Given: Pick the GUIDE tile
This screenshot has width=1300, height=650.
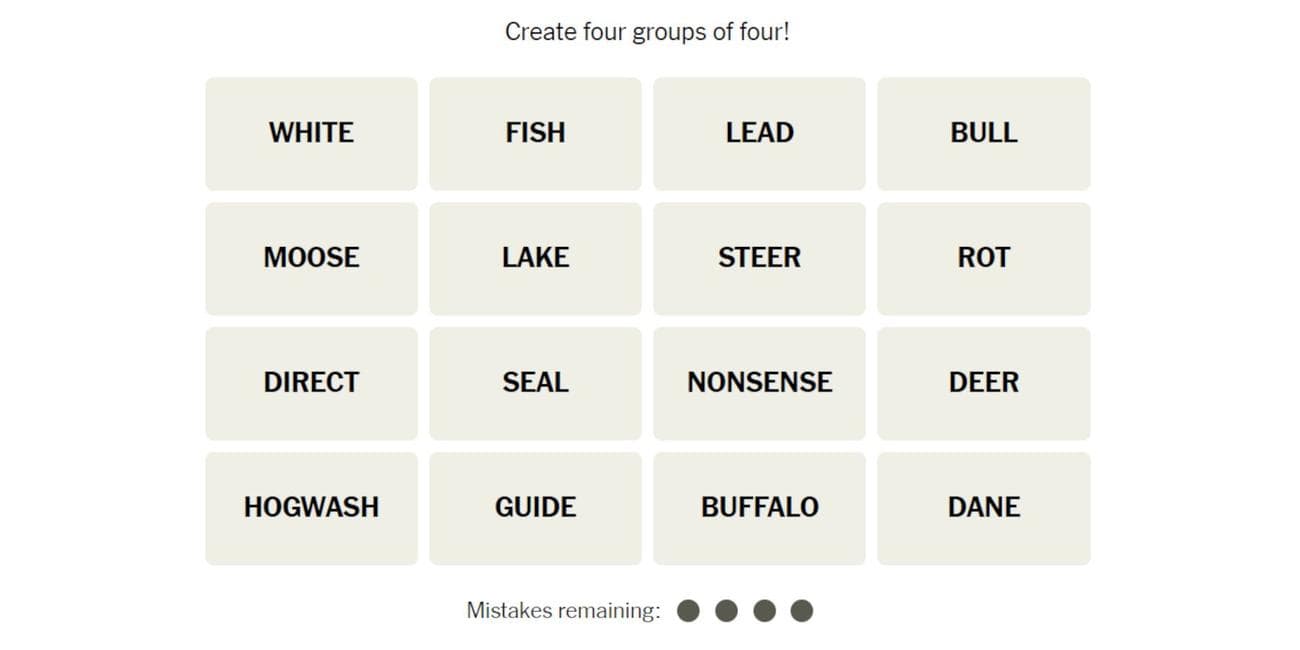Looking at the screenshot, I should tap(535, 508).
